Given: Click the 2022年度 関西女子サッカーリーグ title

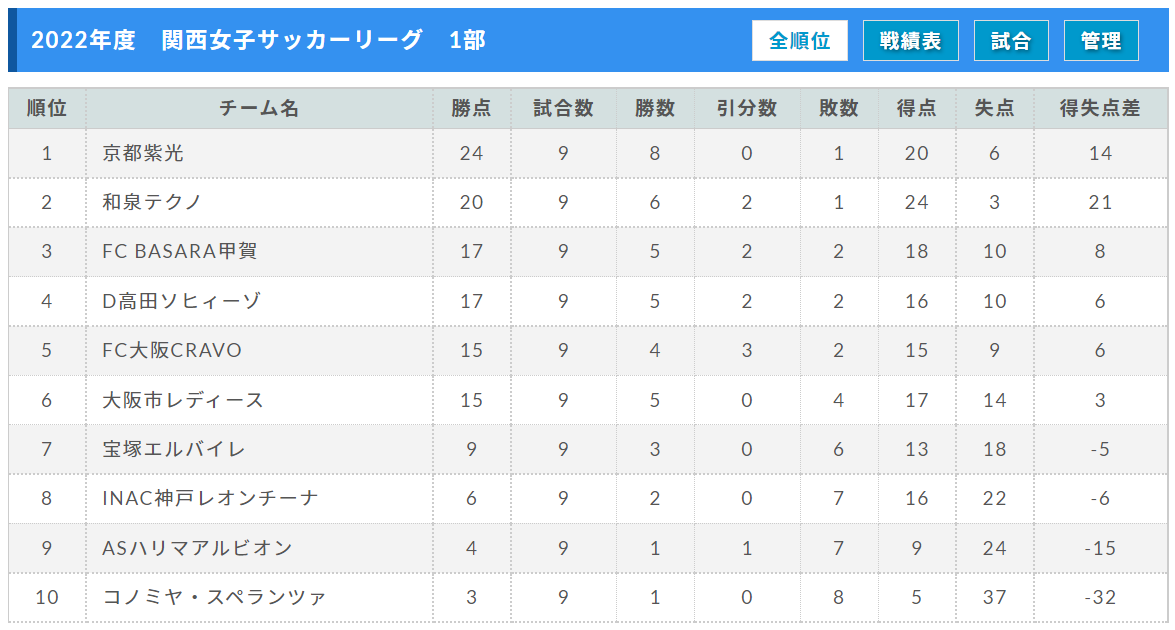Looking at the screenshot, I should 259,40.
